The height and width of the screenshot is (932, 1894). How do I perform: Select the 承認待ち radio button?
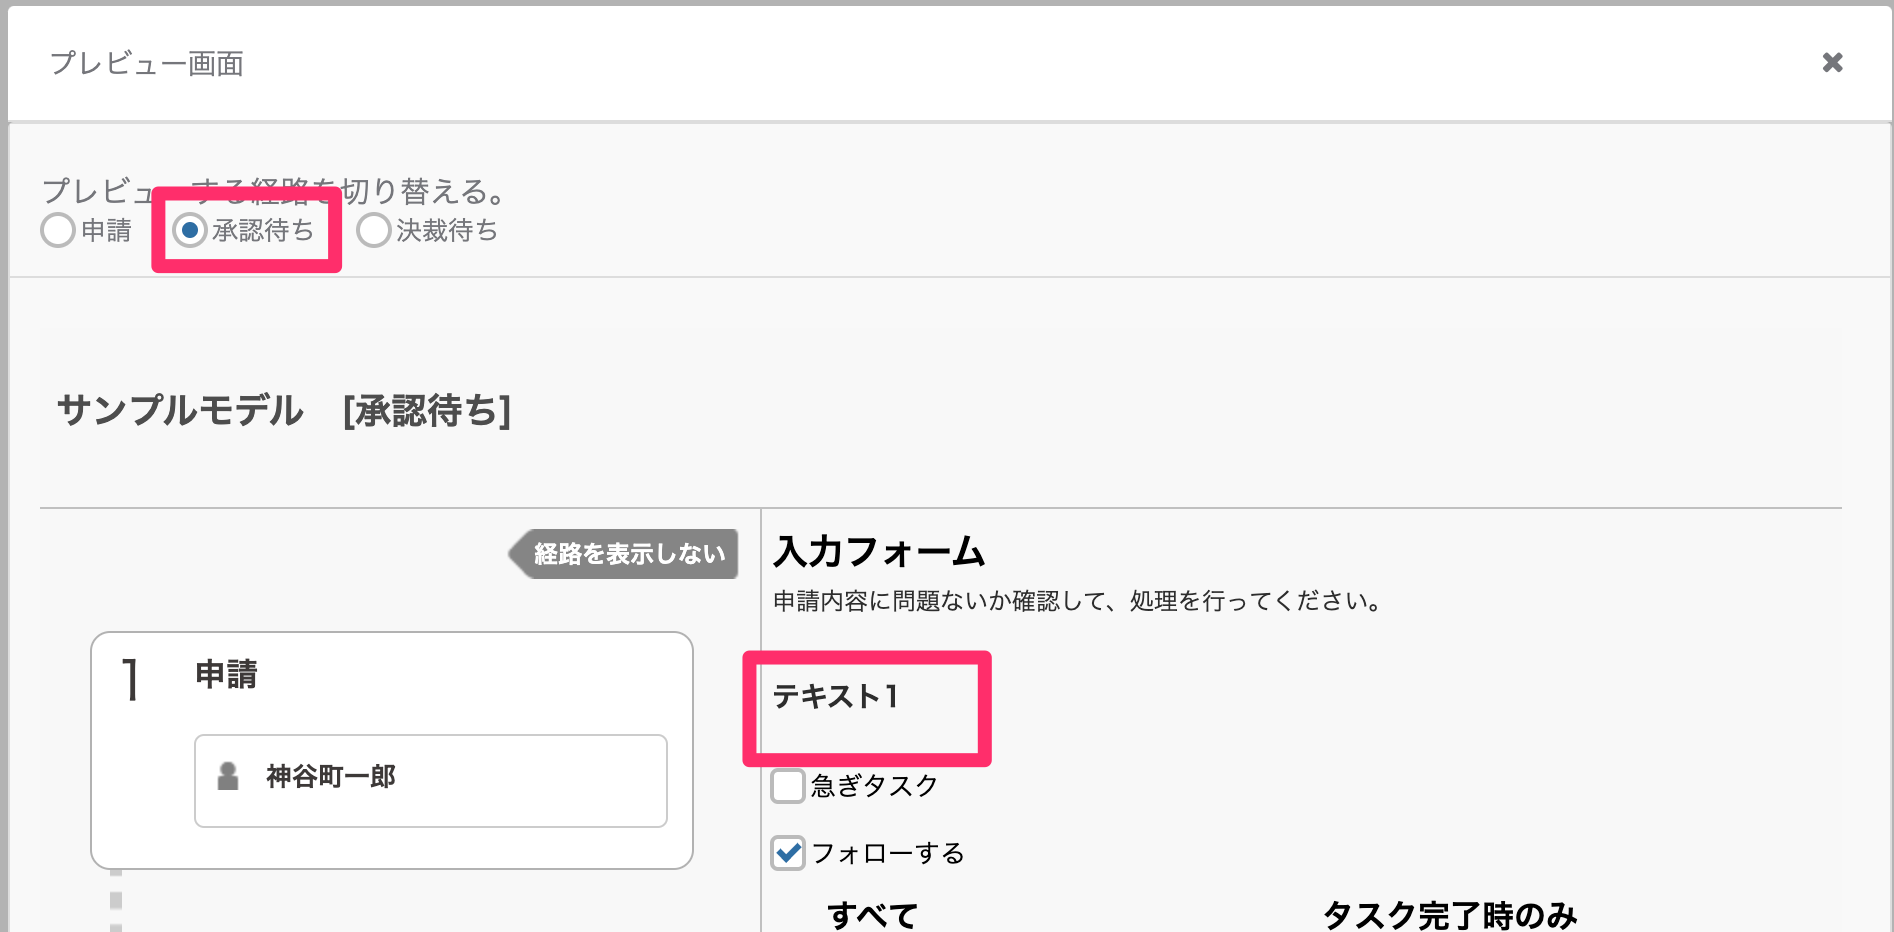(190, 230)
